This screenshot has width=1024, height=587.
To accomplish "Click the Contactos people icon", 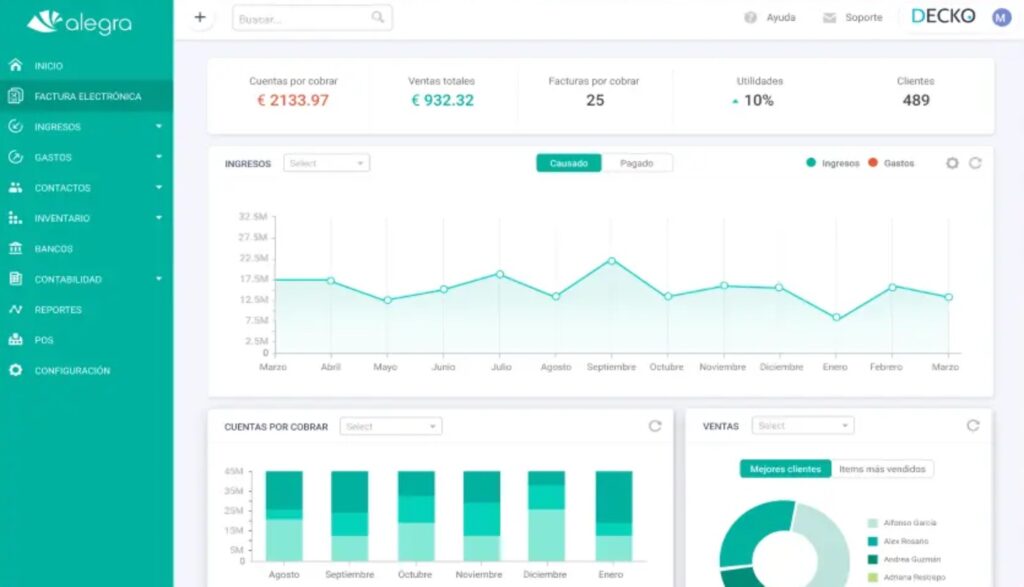I will click(x=16, y=187).
